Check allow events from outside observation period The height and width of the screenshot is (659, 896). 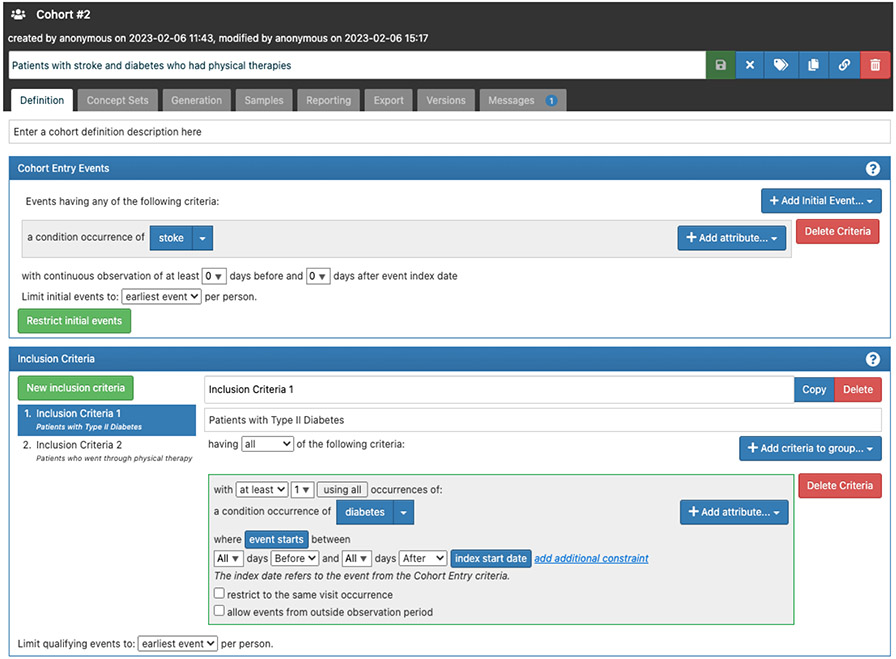(x=220, y=611)
